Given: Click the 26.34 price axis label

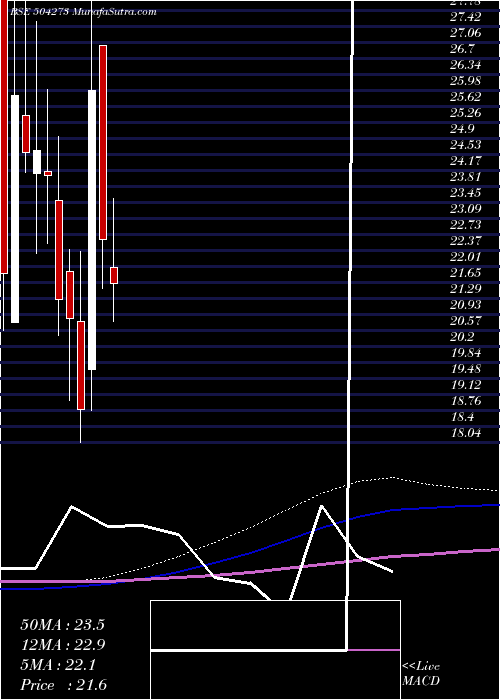Looking at the screenshot, I should tap(466, 65).
